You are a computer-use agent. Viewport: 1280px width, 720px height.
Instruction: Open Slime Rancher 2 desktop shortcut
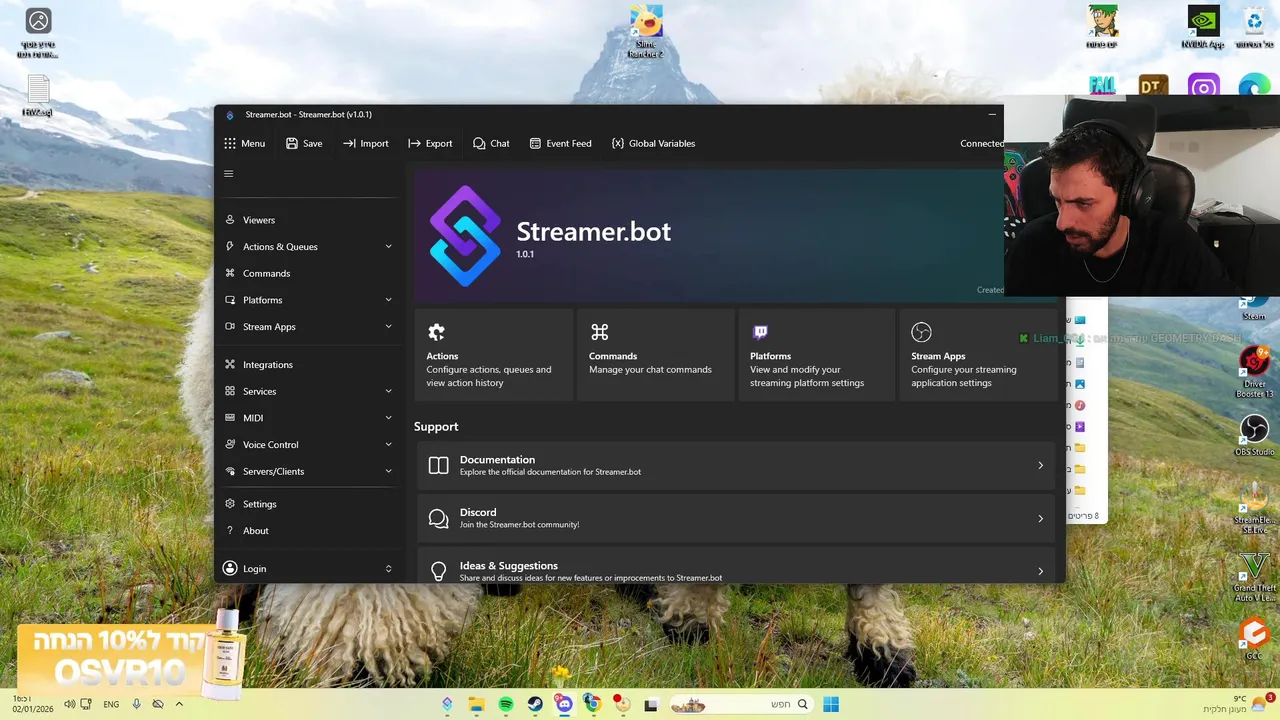click(x=646, y=32)
